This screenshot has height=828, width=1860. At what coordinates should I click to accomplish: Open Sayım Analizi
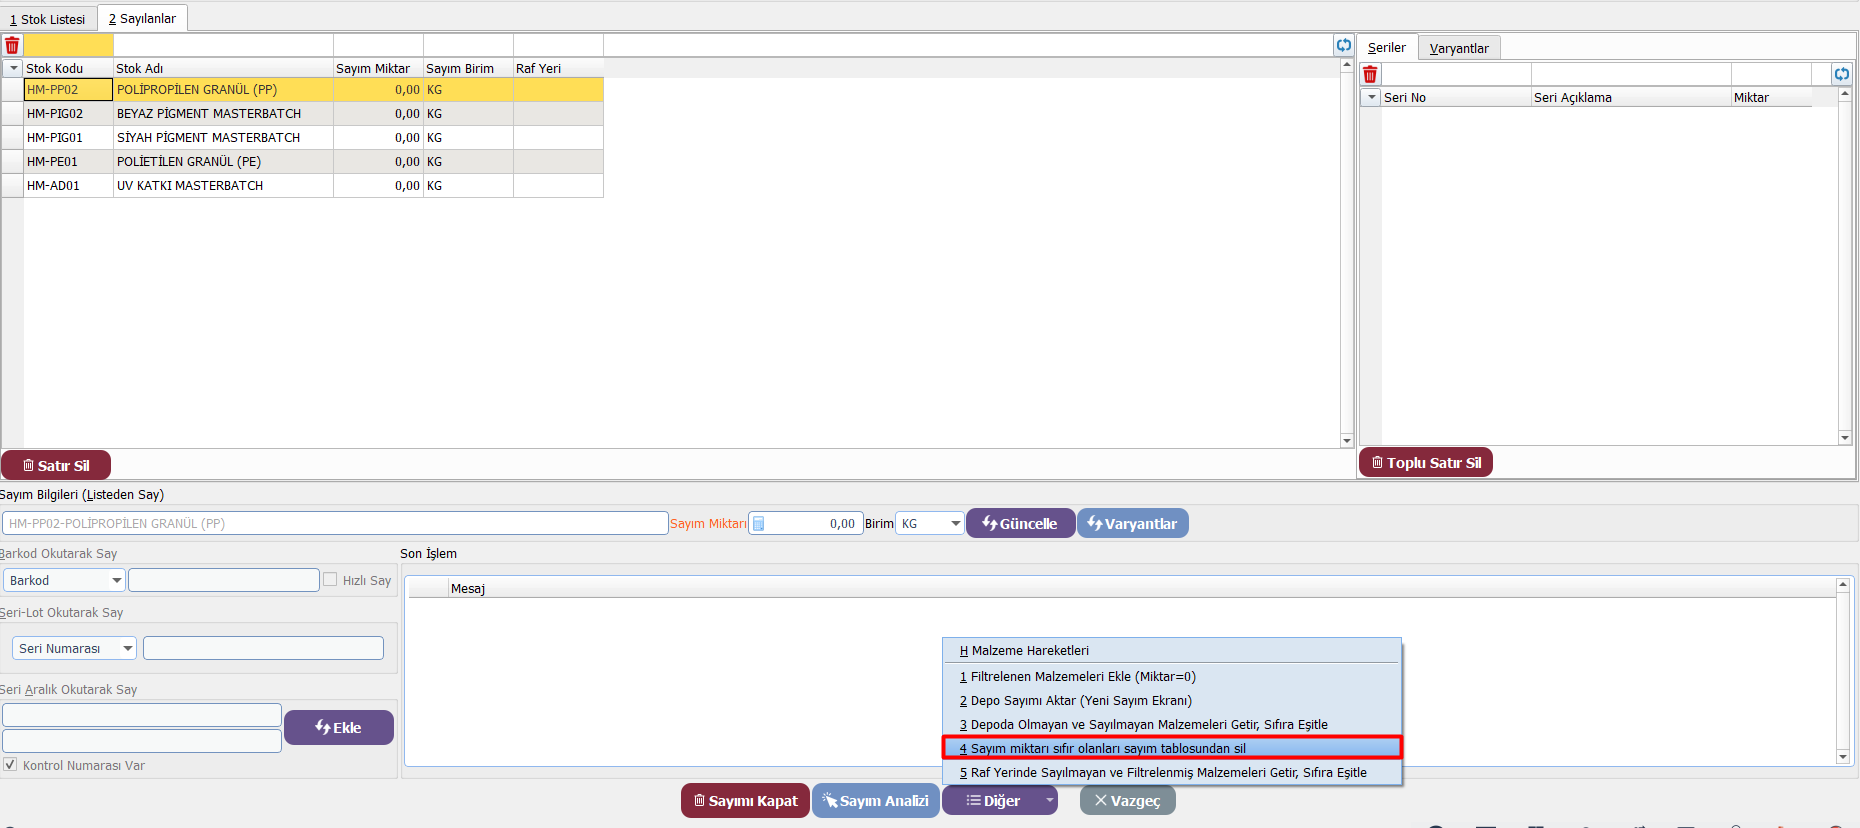(875, 801)
